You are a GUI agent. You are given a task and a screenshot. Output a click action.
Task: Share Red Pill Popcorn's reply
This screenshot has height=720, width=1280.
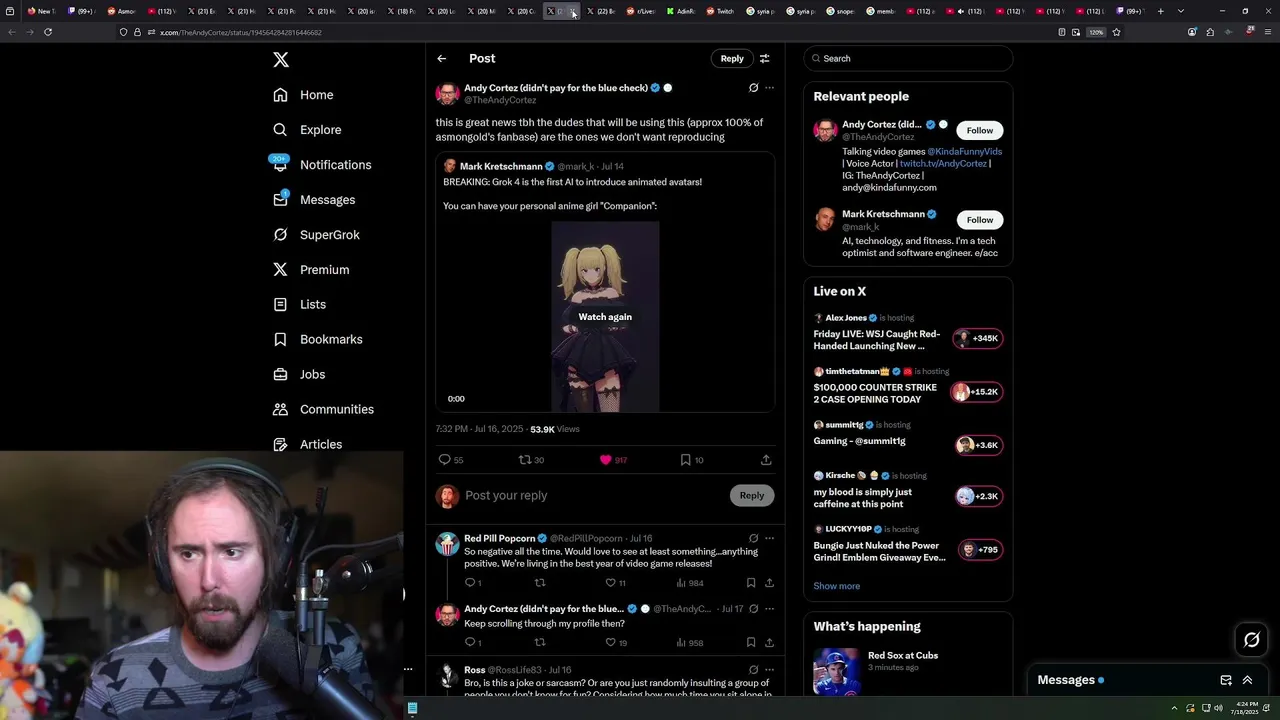[769, 583]
